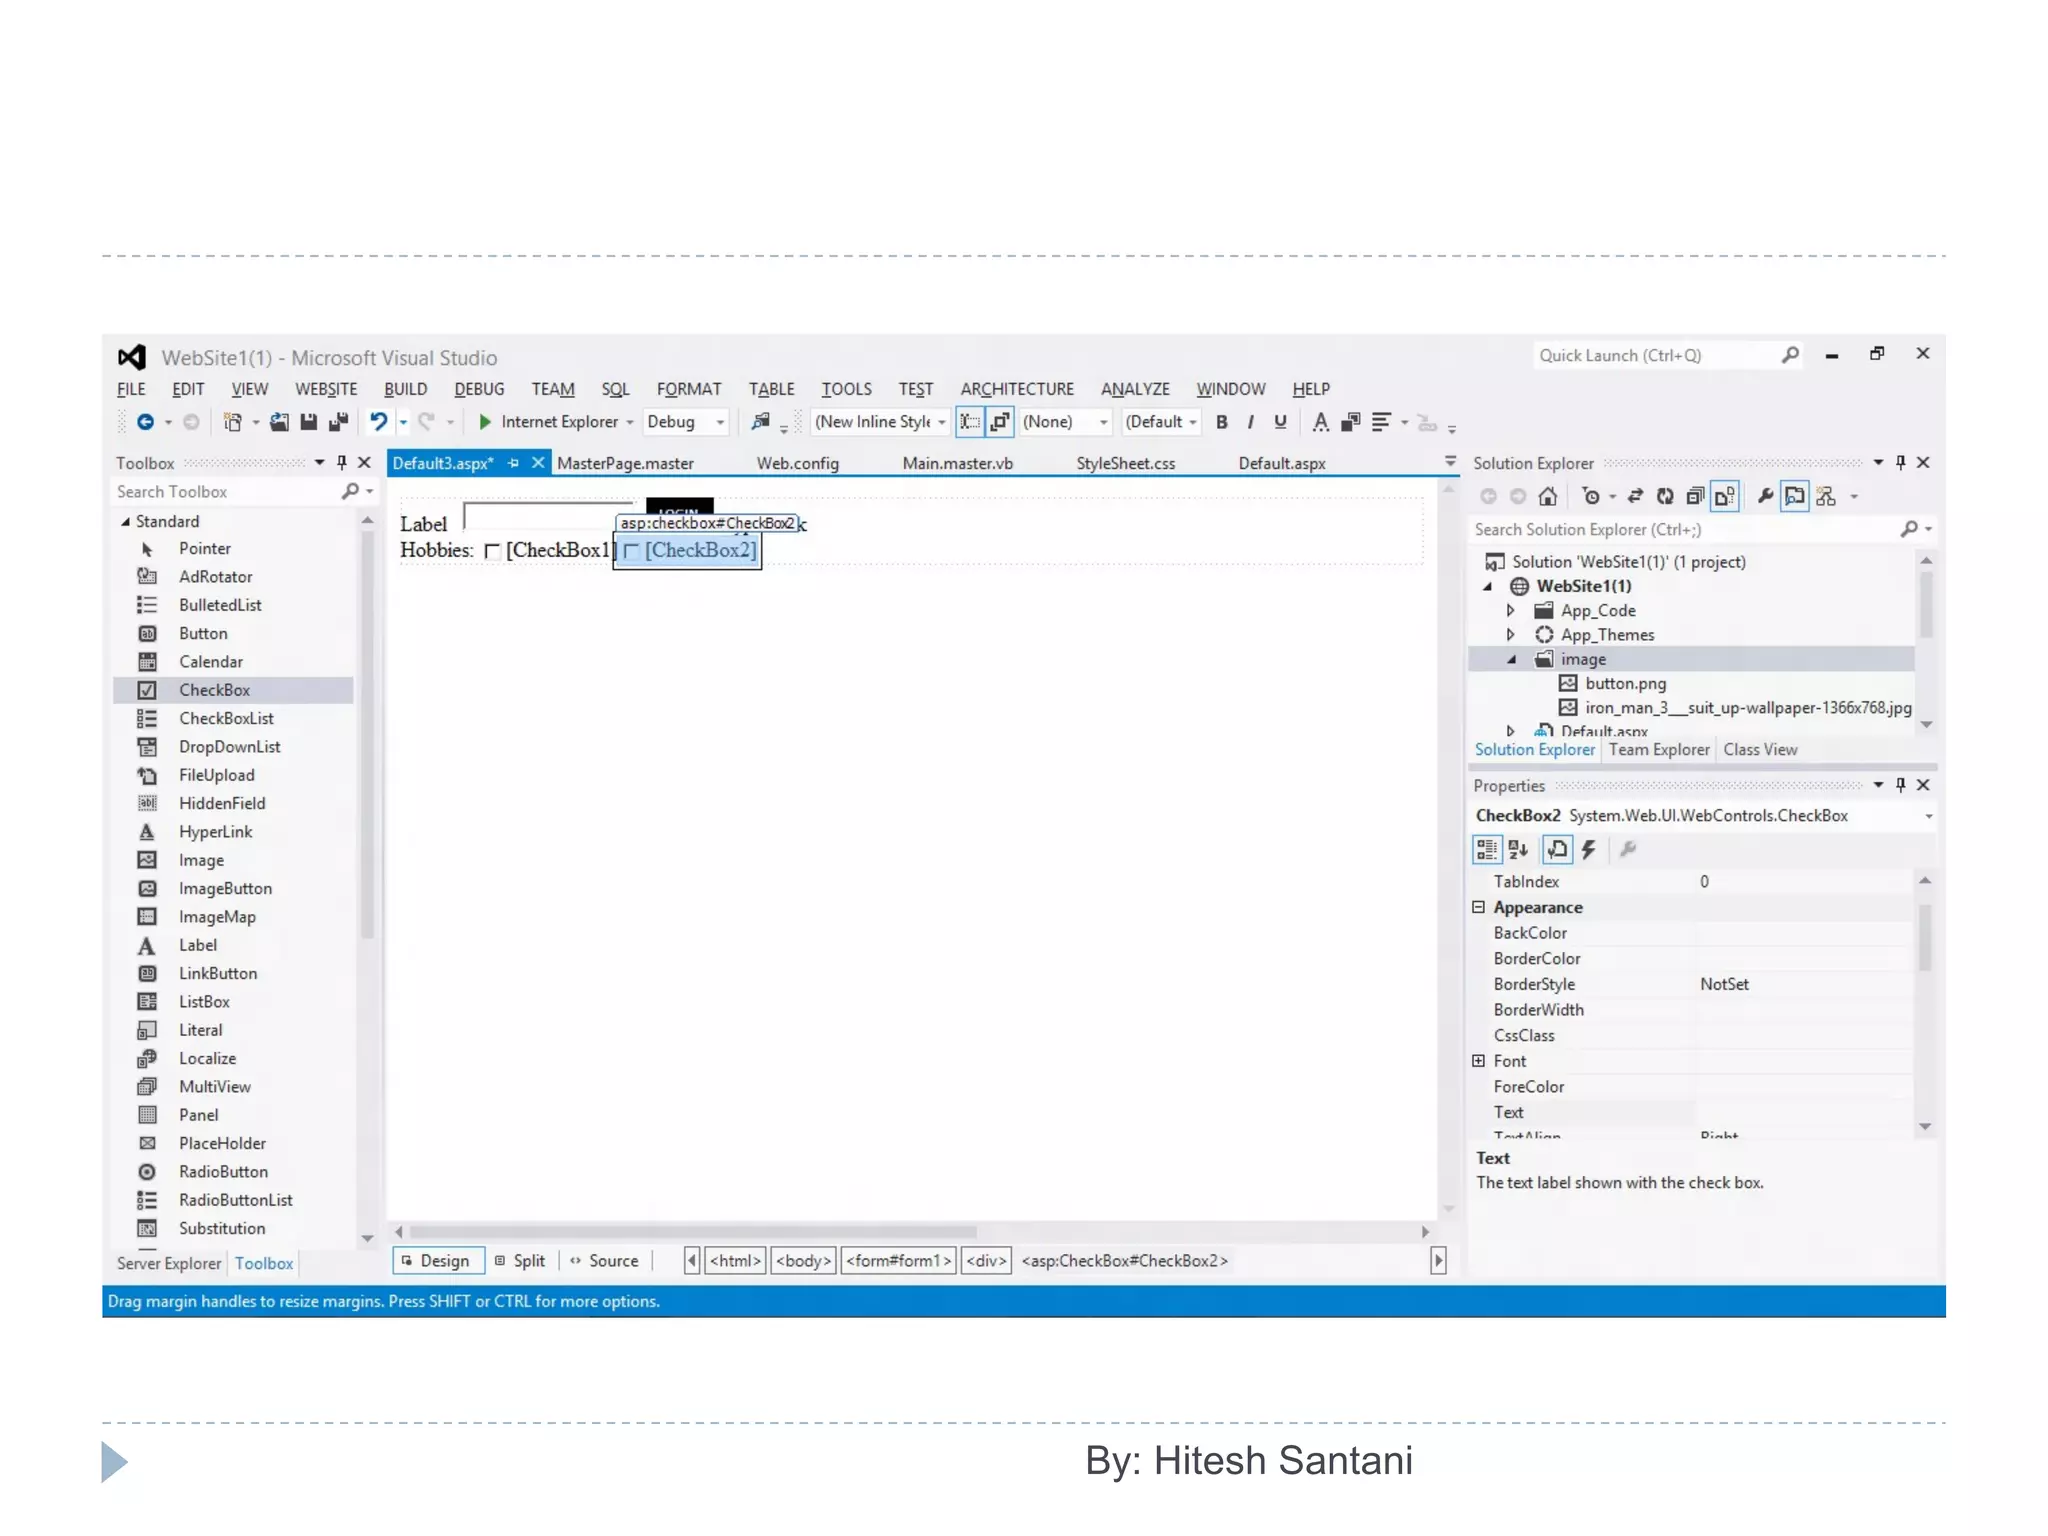Switch to the StyleSheet.css tab
The height and width of the screenshot is (1536, 2048).
[x=1125, y=464]
